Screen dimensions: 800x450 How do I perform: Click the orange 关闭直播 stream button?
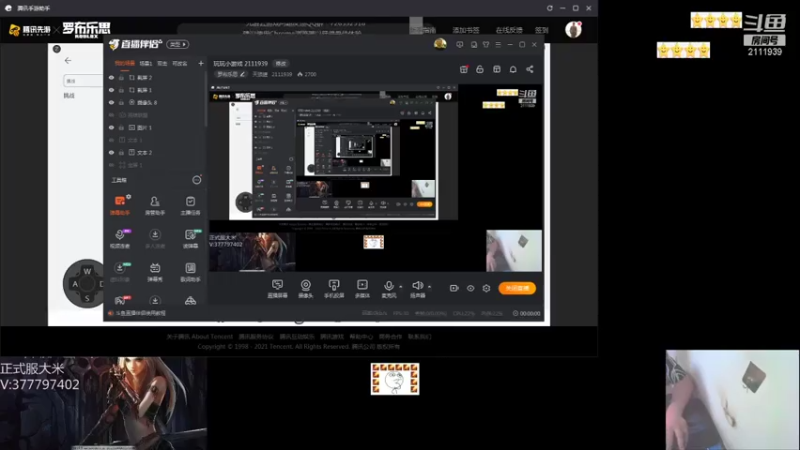[517, 288]
